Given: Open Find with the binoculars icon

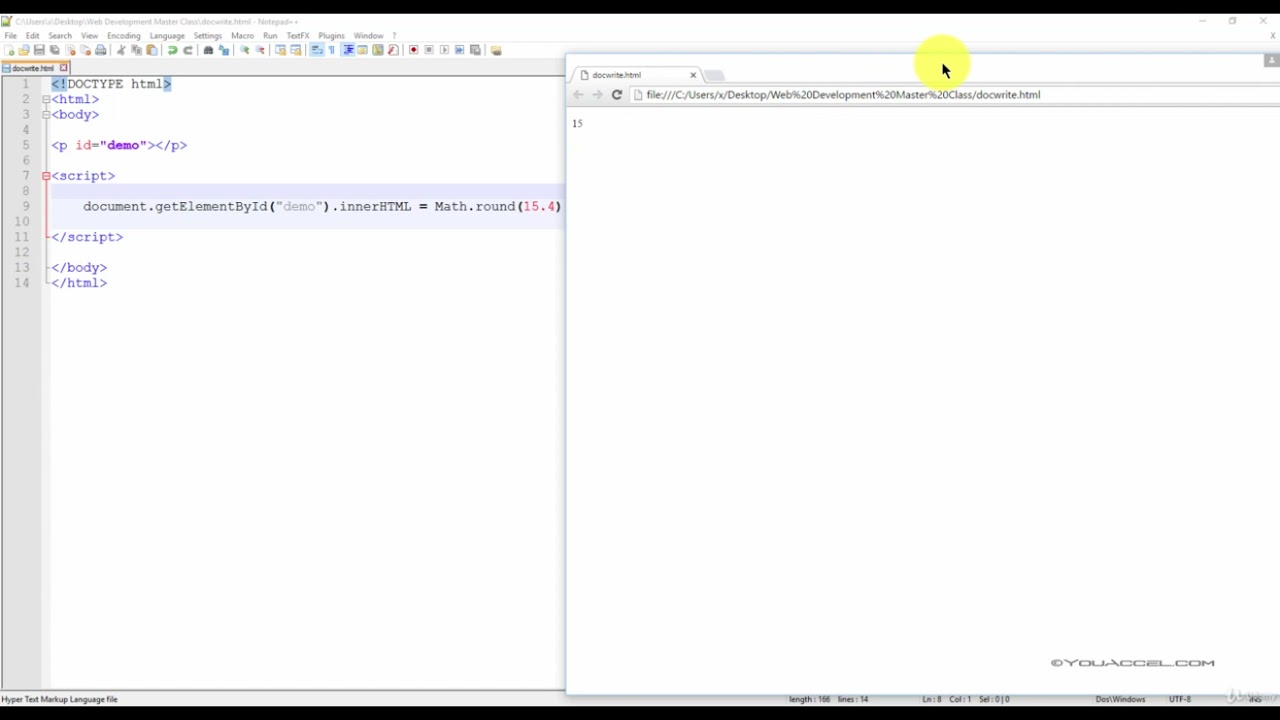Looking at the screenshot, I should pyautogui.click(x=208, y=50).
